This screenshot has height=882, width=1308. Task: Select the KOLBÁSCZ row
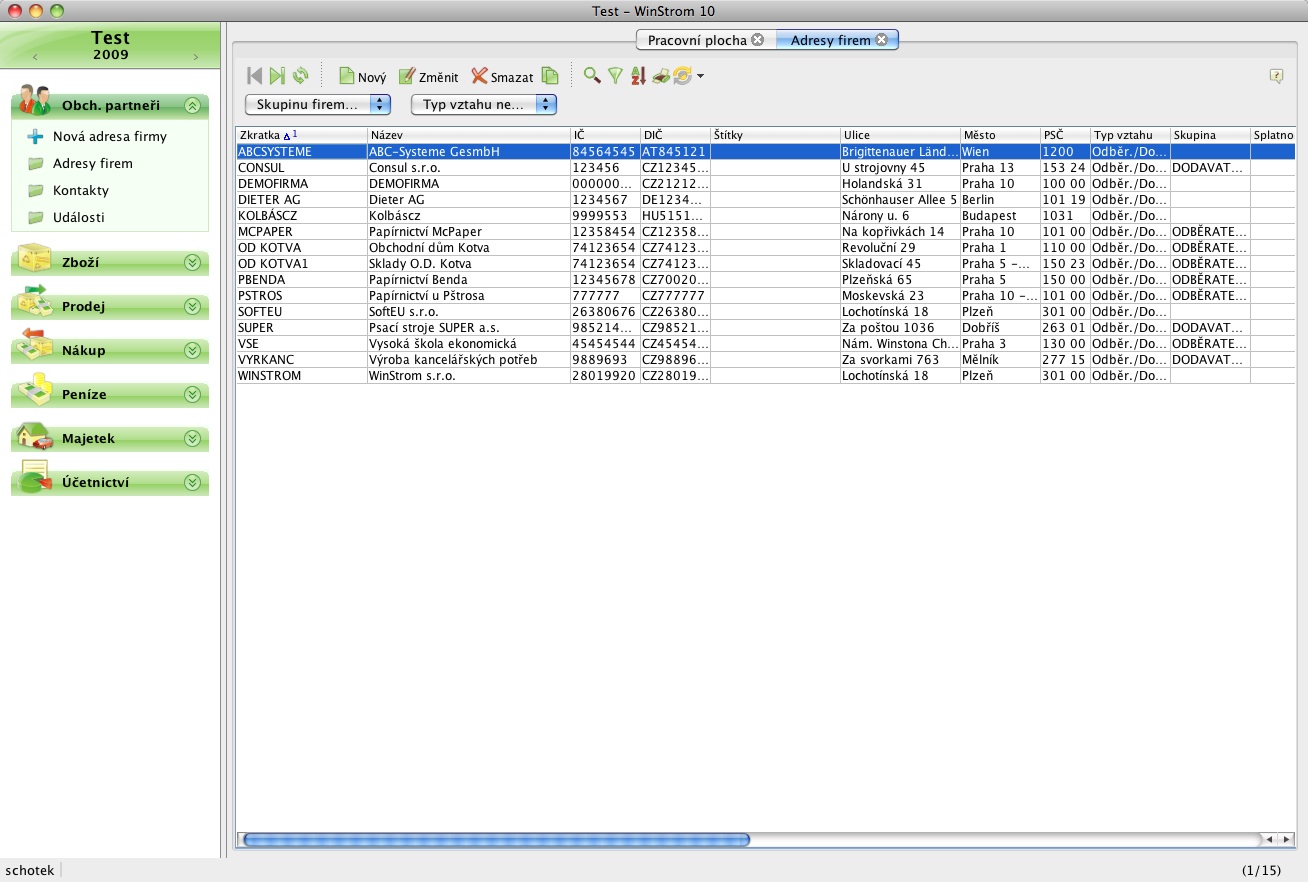click(x=766, y=216)
